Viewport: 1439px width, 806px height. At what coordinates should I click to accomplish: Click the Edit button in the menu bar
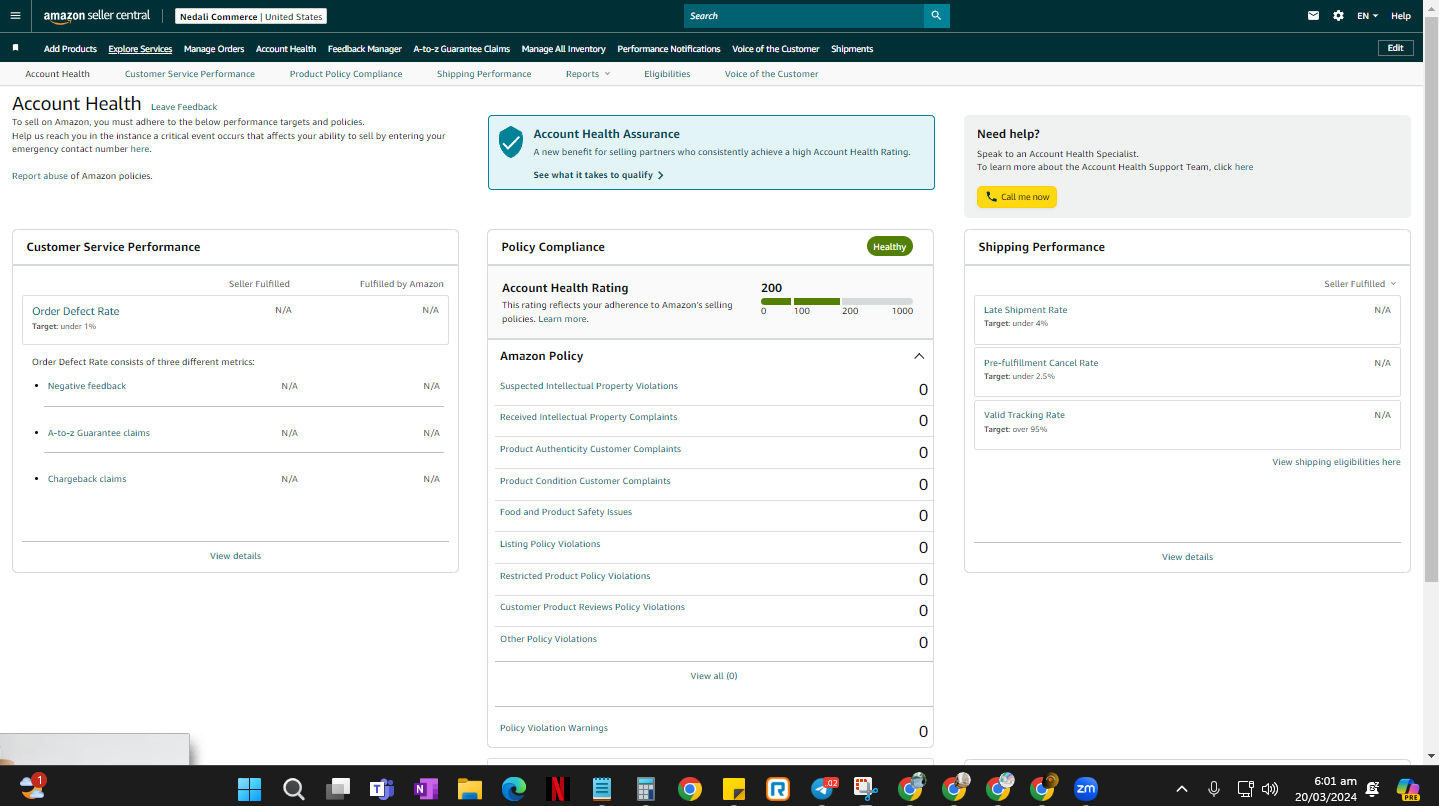coord(1396,48)
